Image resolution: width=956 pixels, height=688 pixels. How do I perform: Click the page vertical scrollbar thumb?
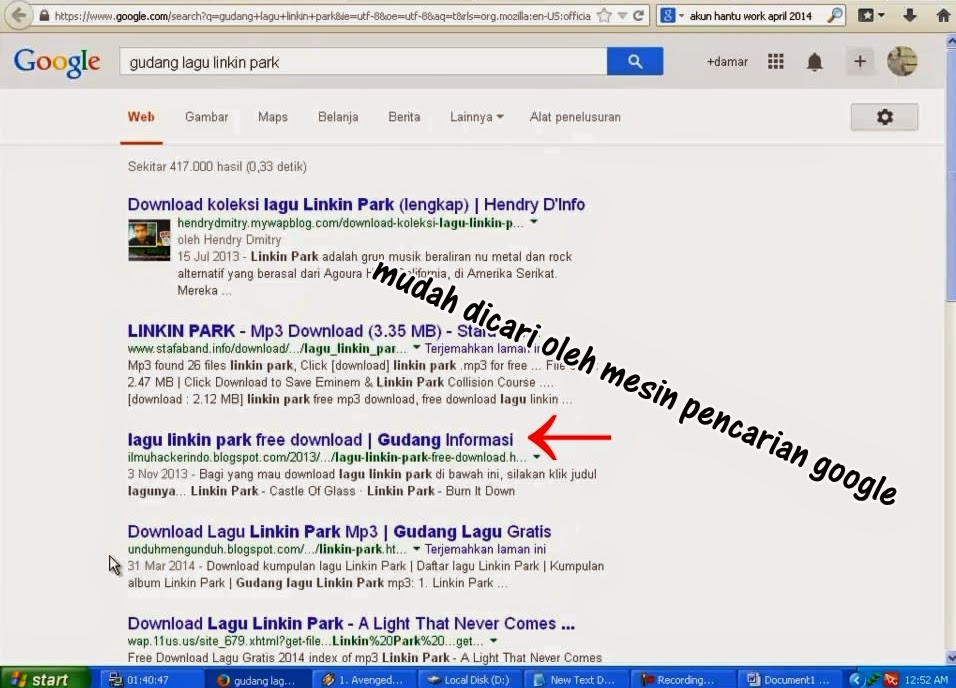tap(951, 176)
